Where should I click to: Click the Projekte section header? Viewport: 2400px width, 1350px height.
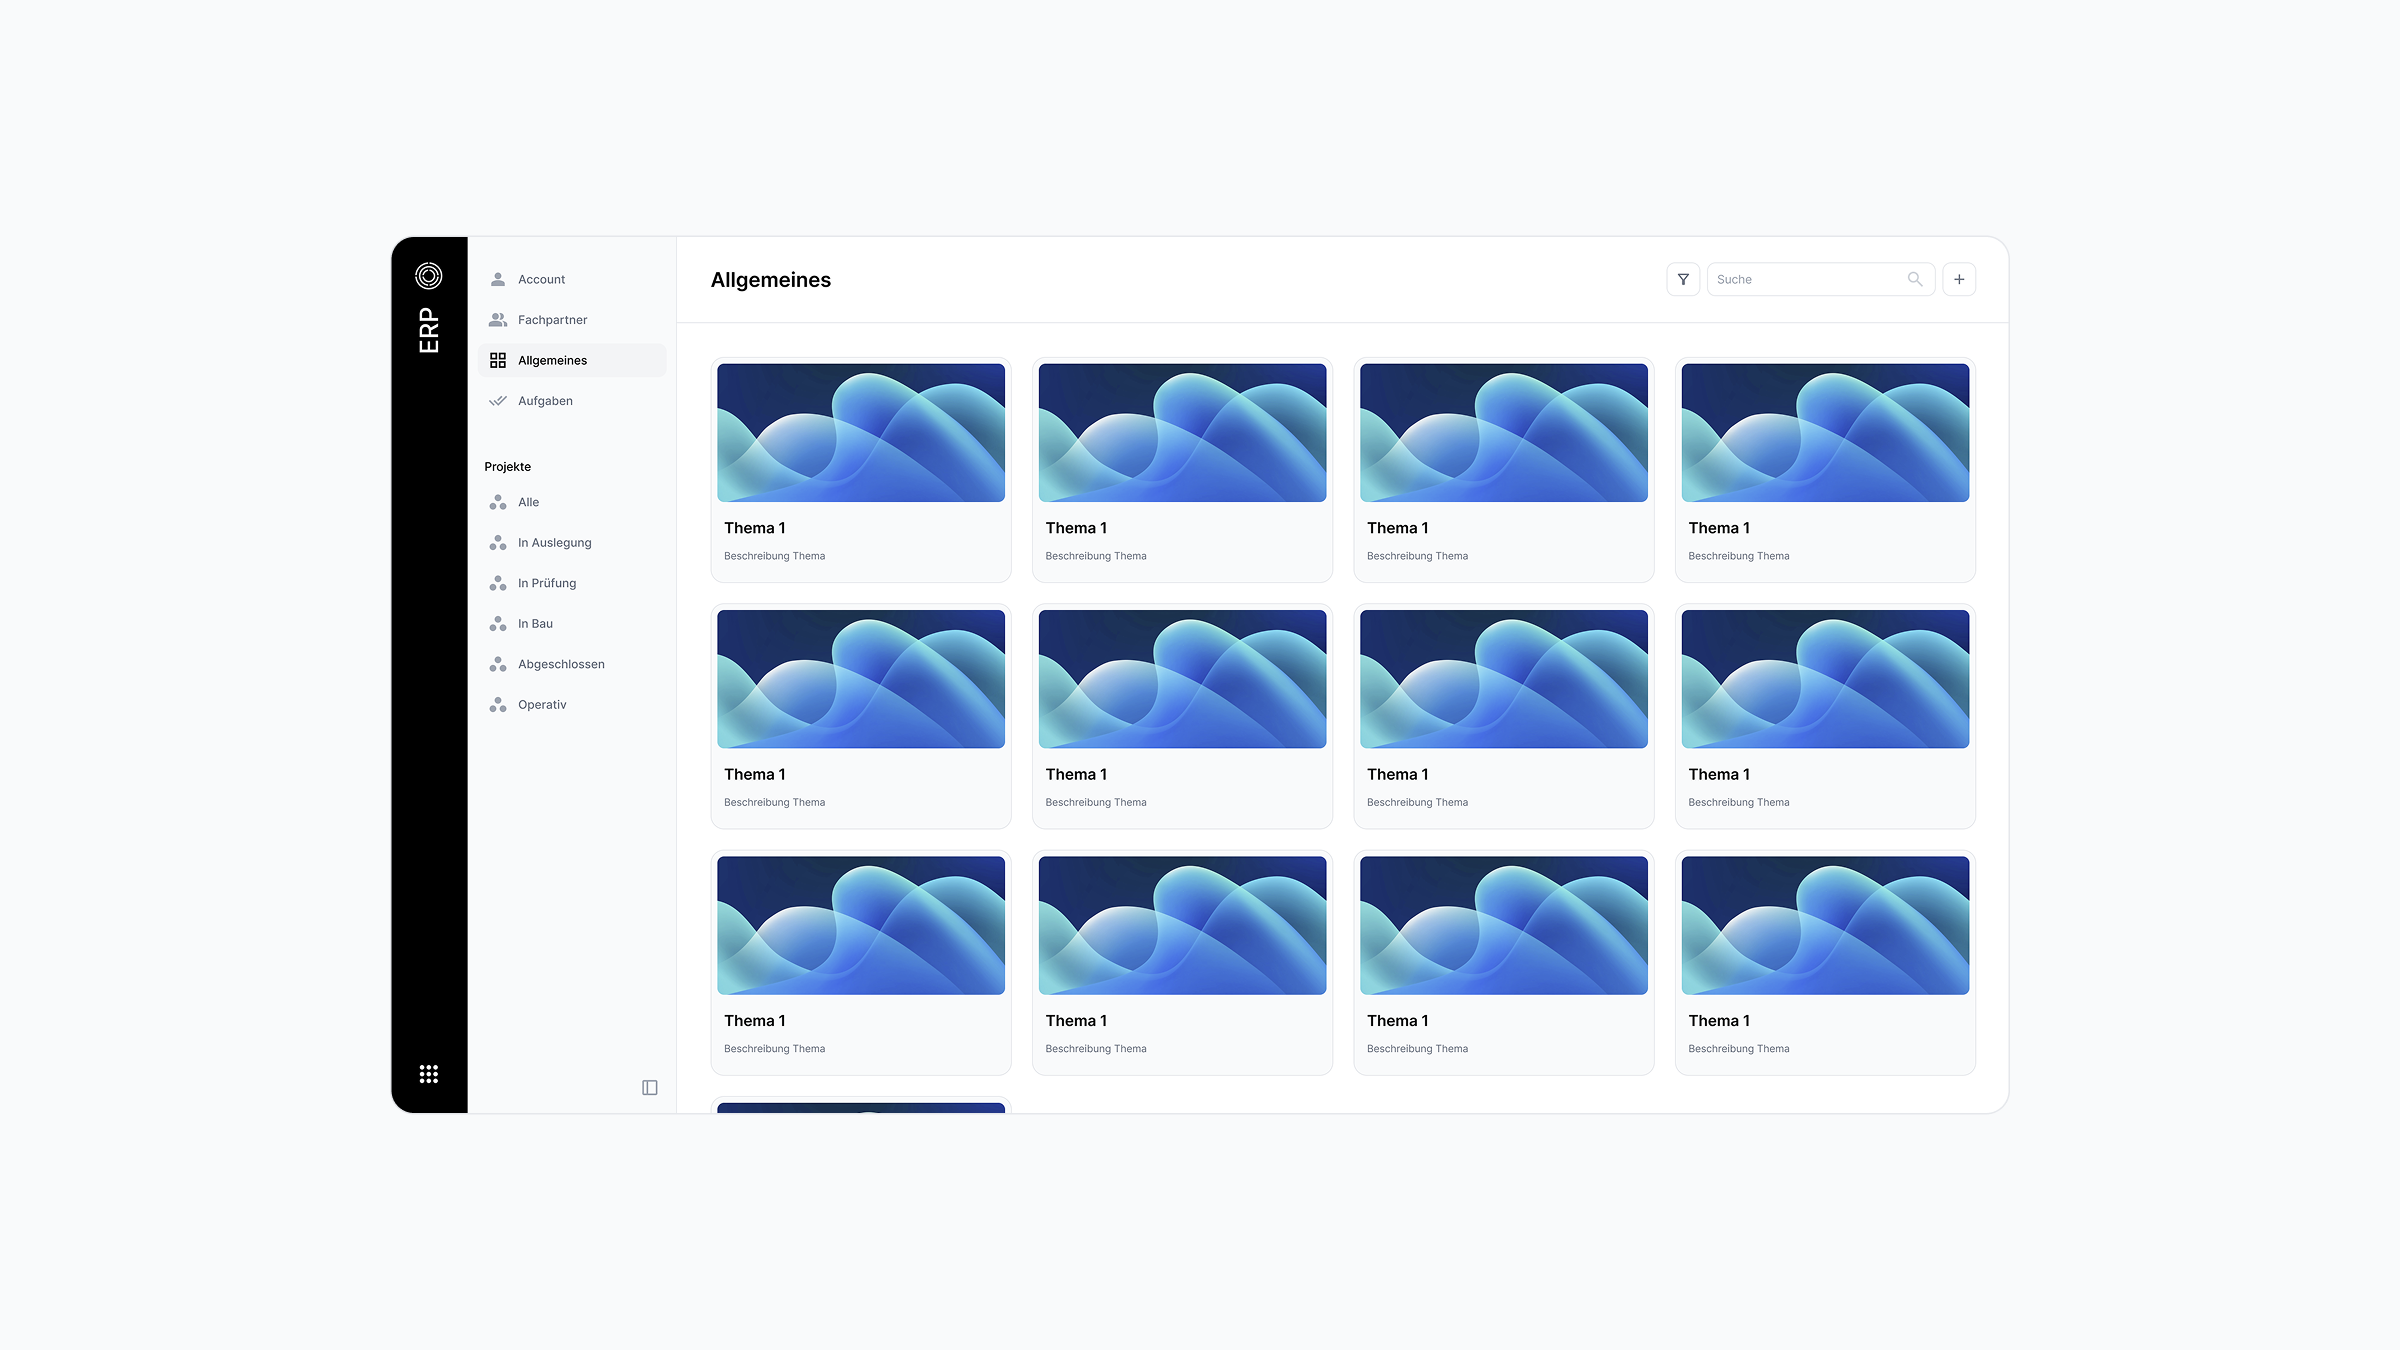(x=508, y=467)
